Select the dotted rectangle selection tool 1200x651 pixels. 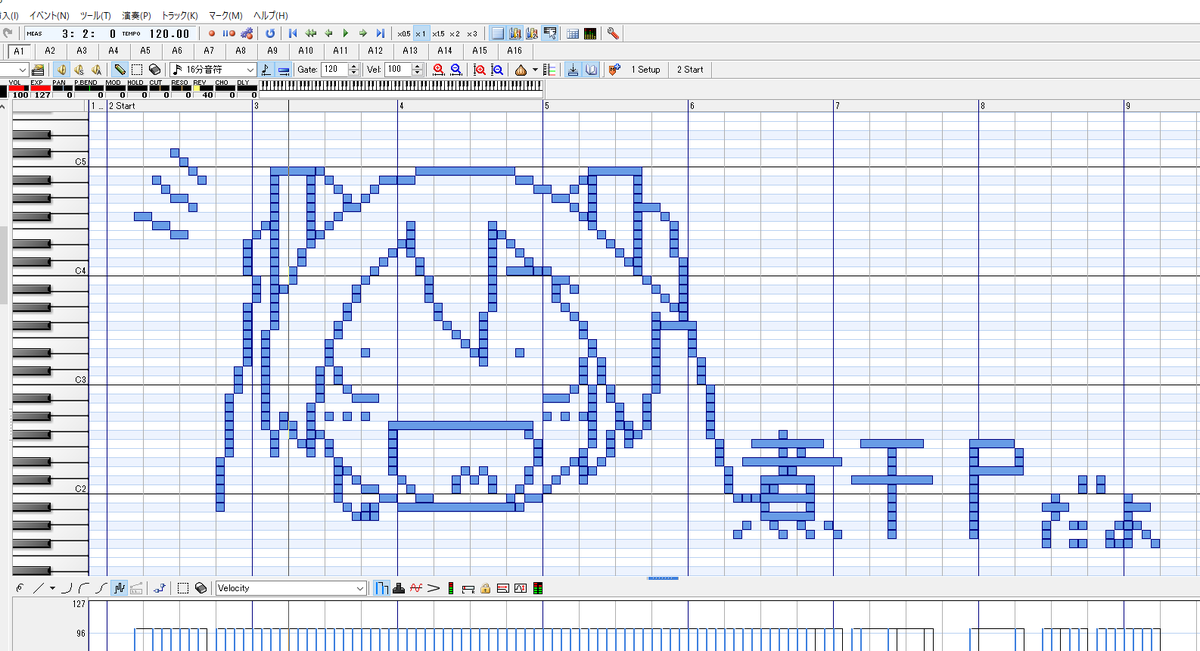137,70
